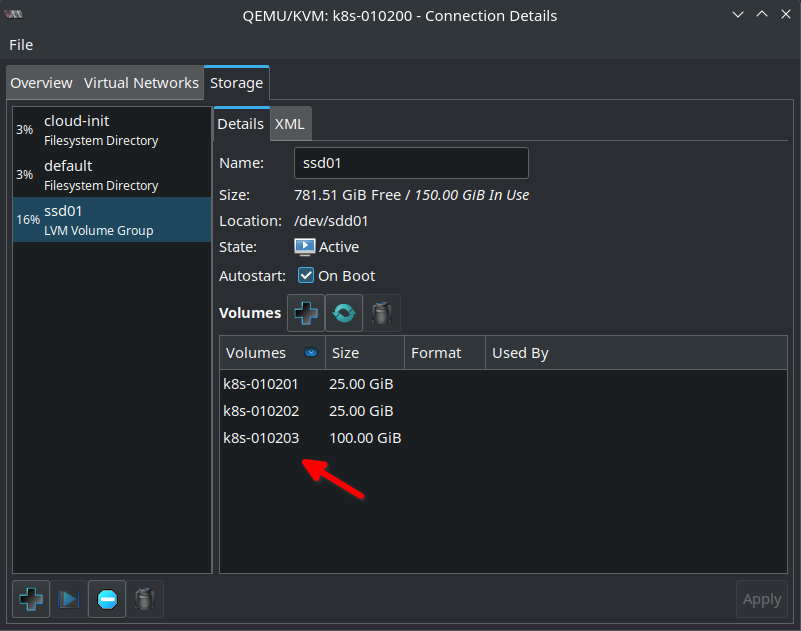Minimize the Connection Details window
801x631 pixels.
coord(738,14)
